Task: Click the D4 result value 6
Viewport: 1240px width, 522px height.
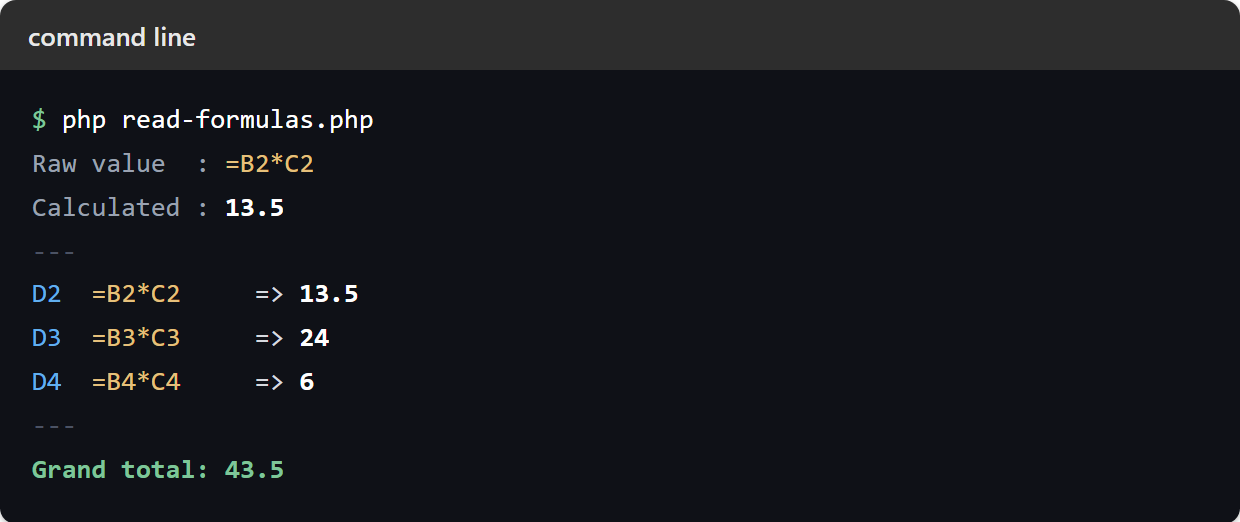Action: (307, 382)
